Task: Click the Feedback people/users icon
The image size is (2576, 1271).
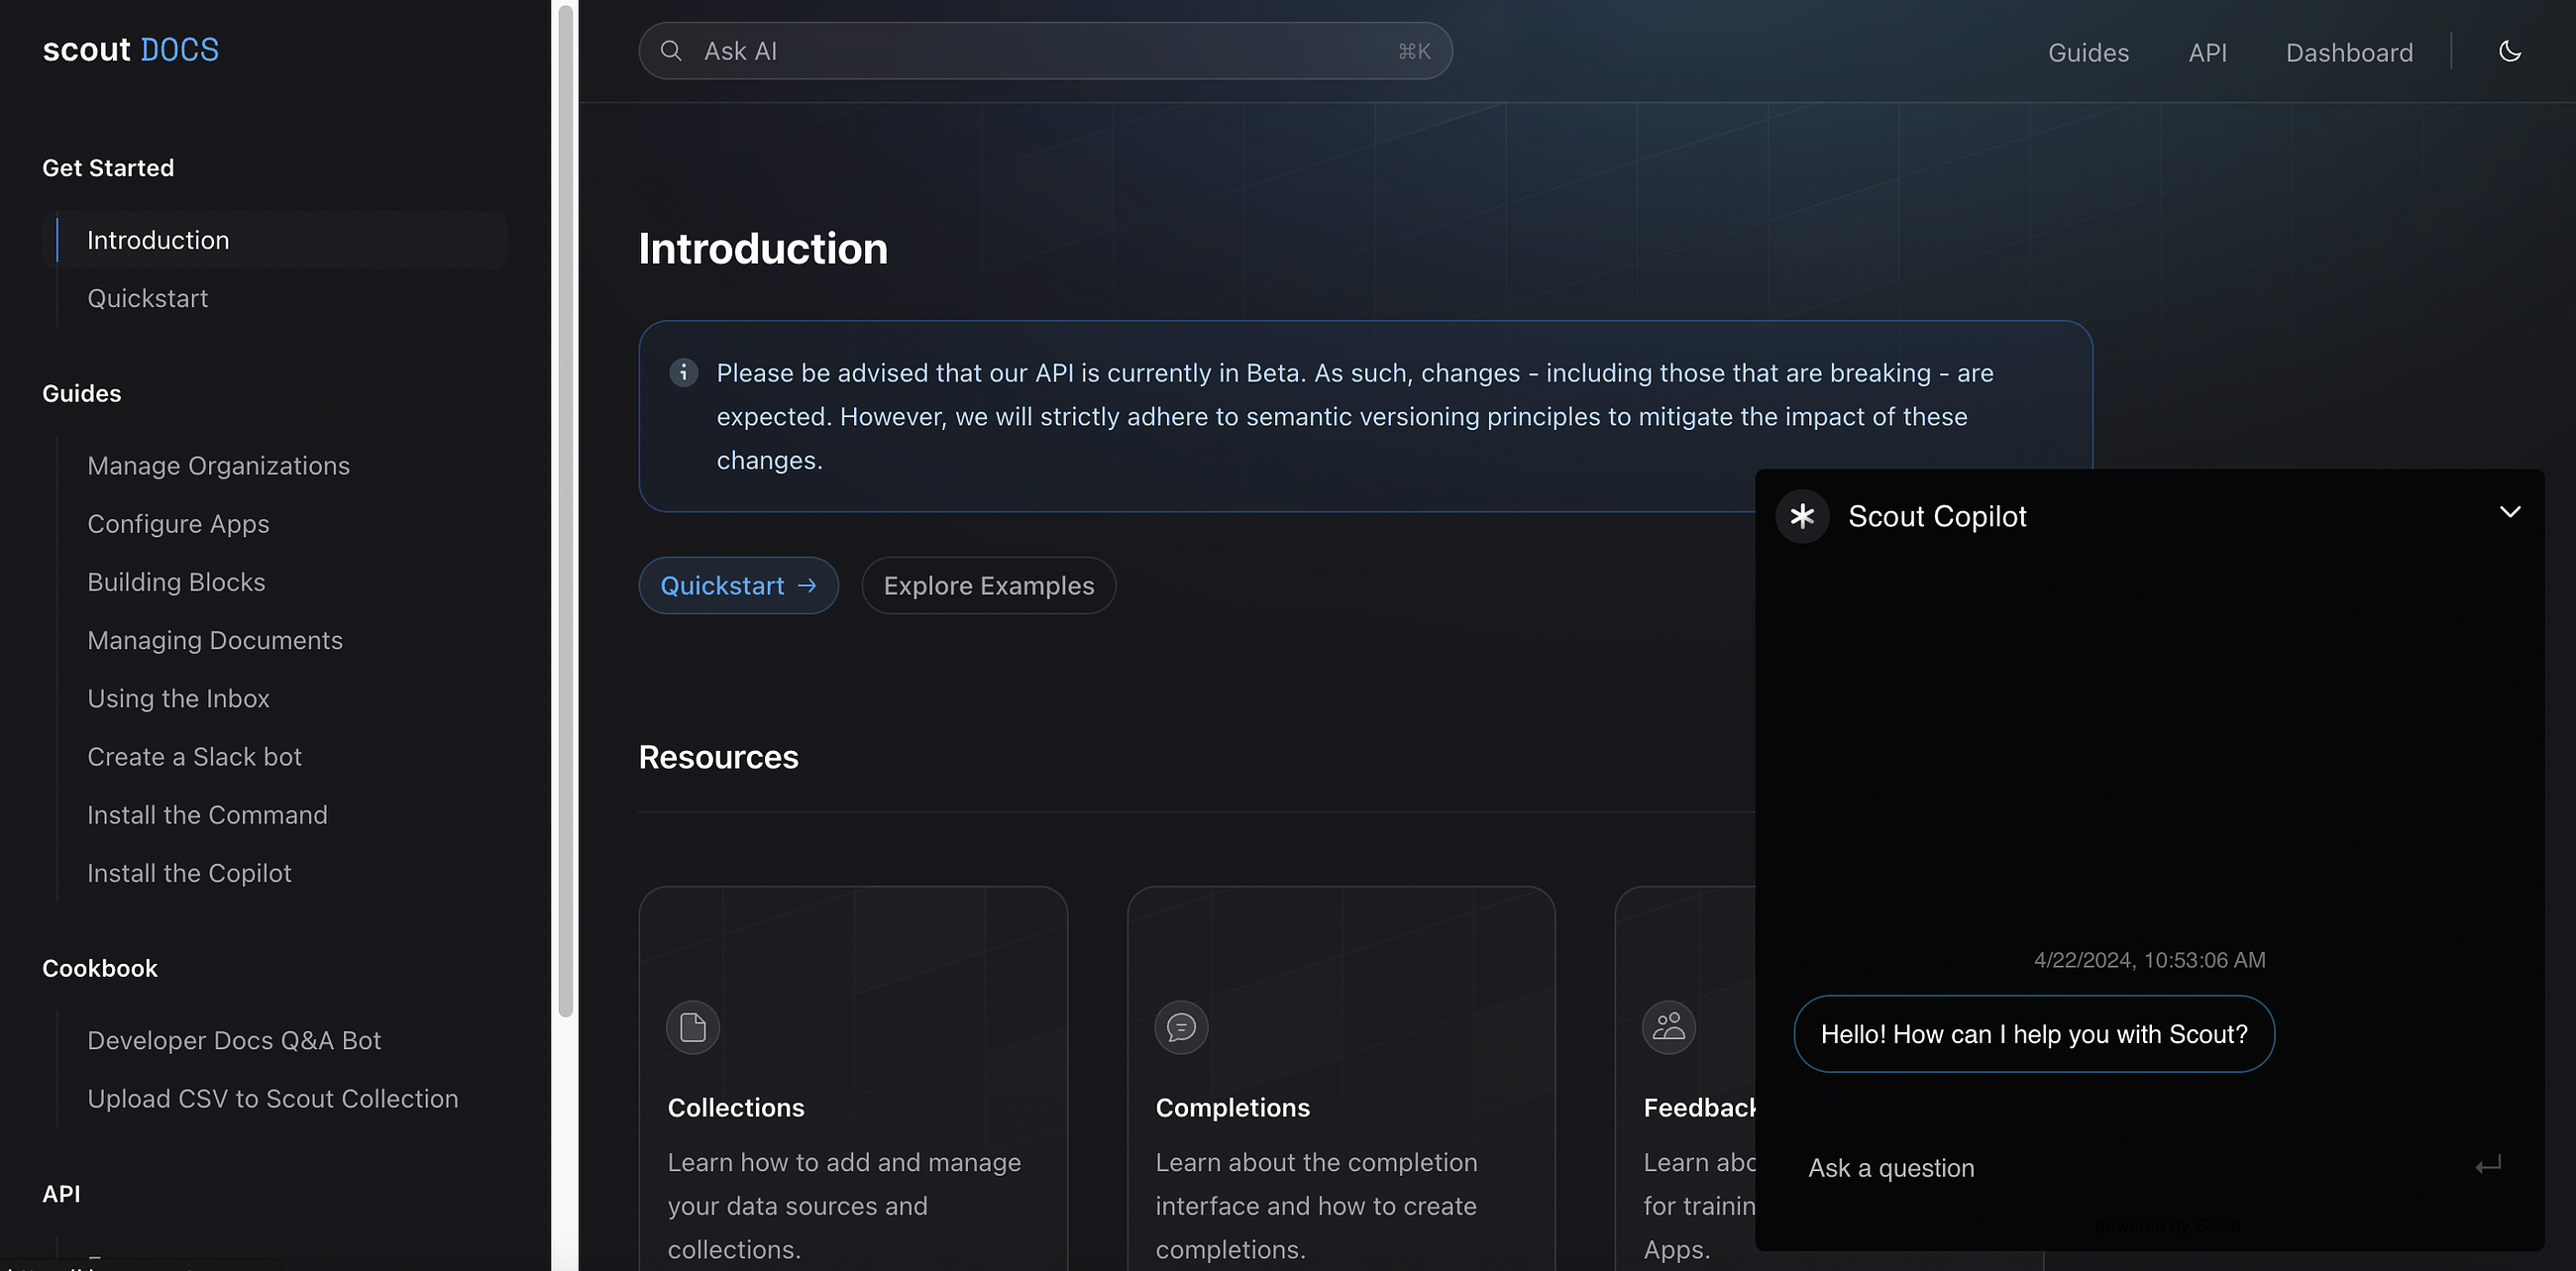Action: pyautogui.click(x=1670, y=1026)
